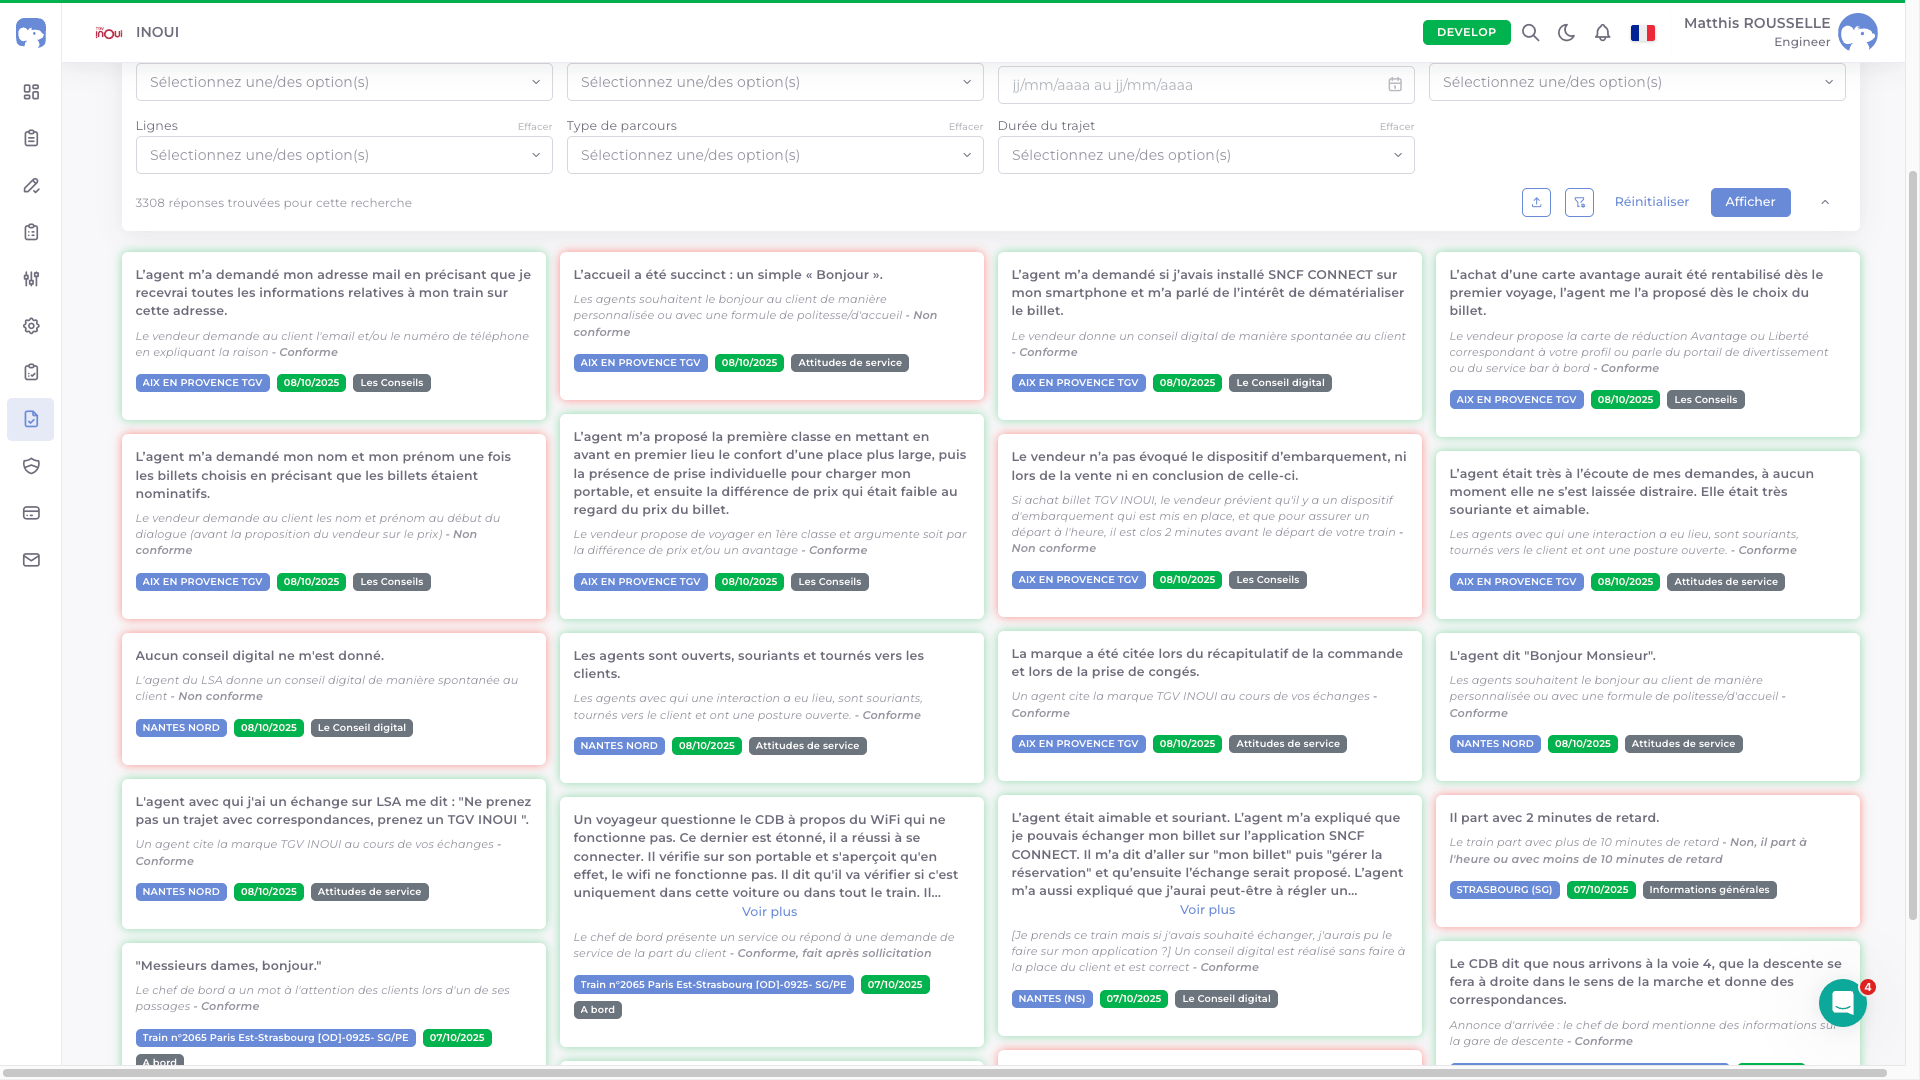Expand 'Voir plus' on the SNCF CONNECT exchange card
The width and height of the screenshot is (1920, 1080).
(x=1207, y=910)
